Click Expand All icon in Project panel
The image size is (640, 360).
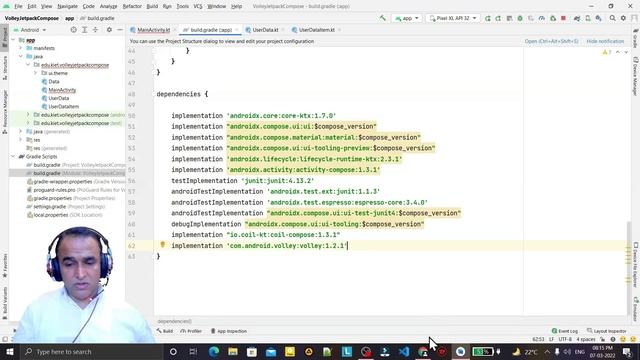click(x=84, y=30)
